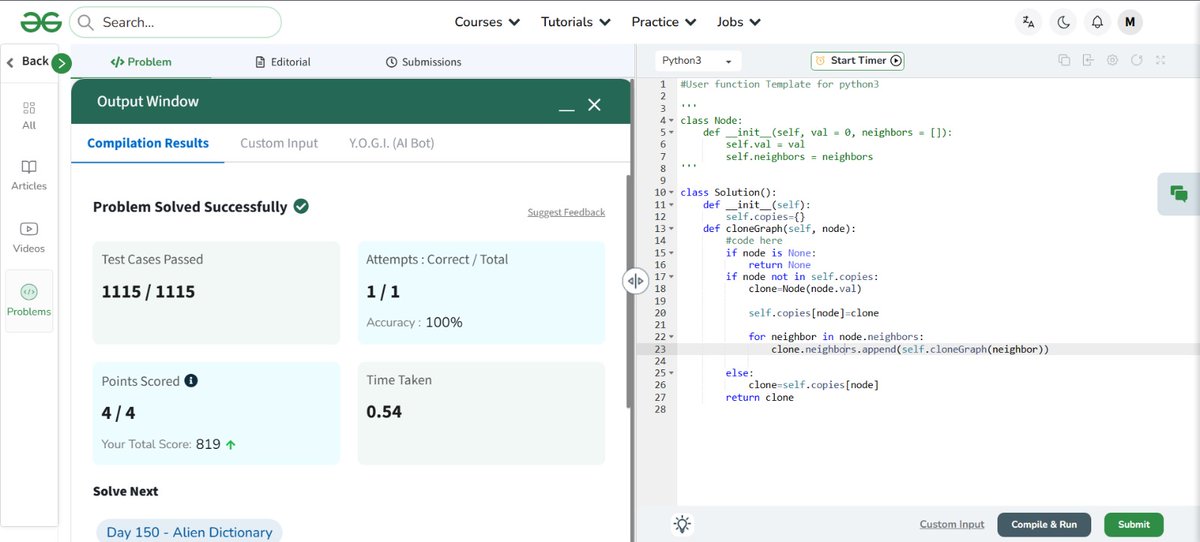Open the Problems sidebar section
The height and width of the screenshot is (542, 1200).
point(29,301)
